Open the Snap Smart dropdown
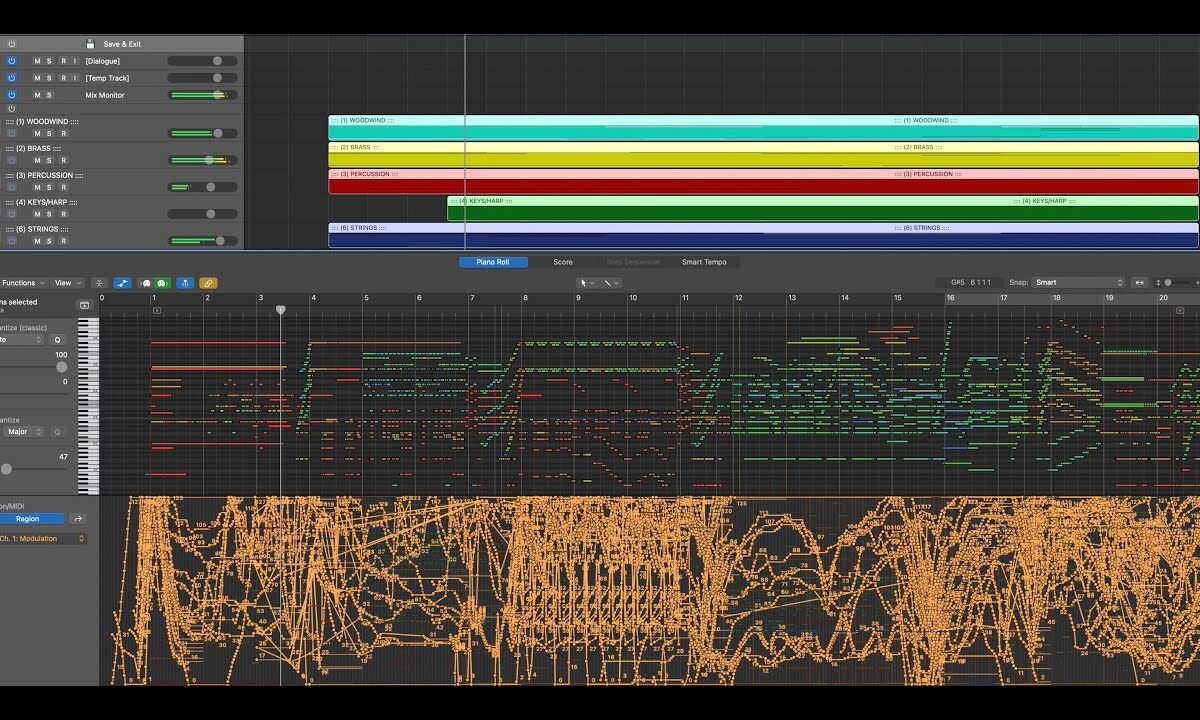1200x720 pixels. coord(1079,283)
